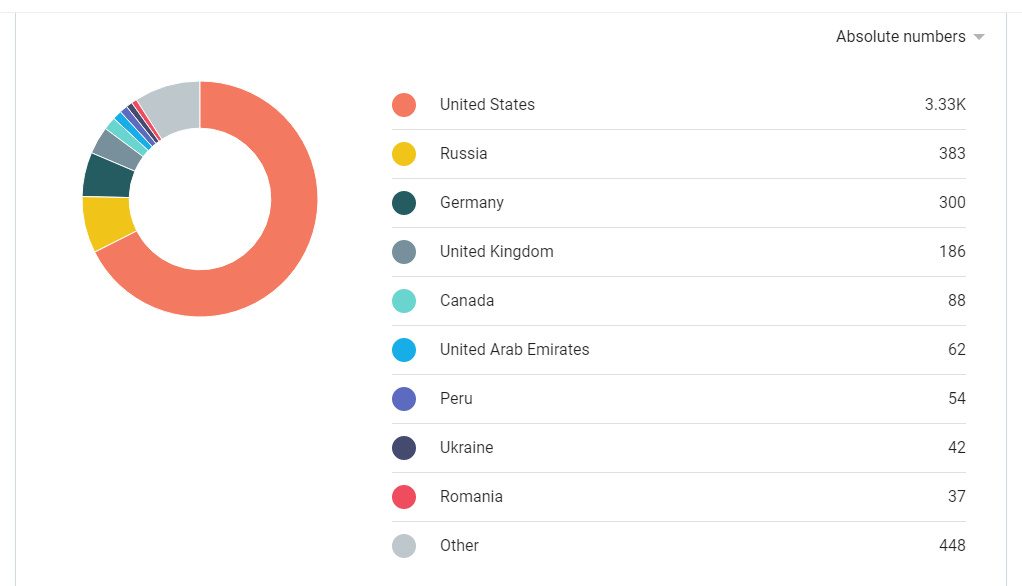1022x586 pixels.
Task: Click the Peru purple legend dot
Action: [x=404, y=399]
